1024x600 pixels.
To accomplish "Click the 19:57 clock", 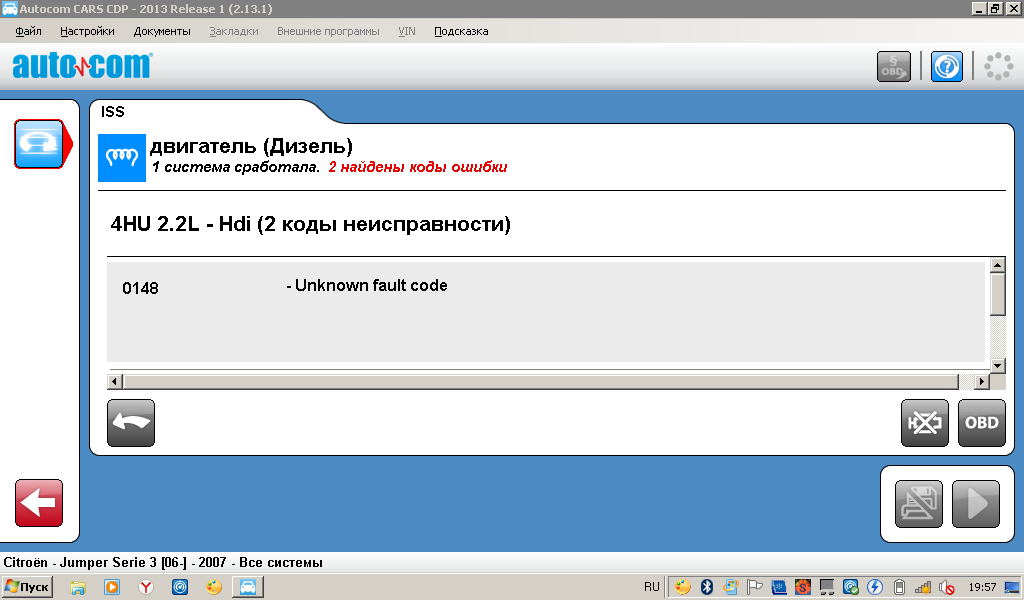I will [982, 587].
